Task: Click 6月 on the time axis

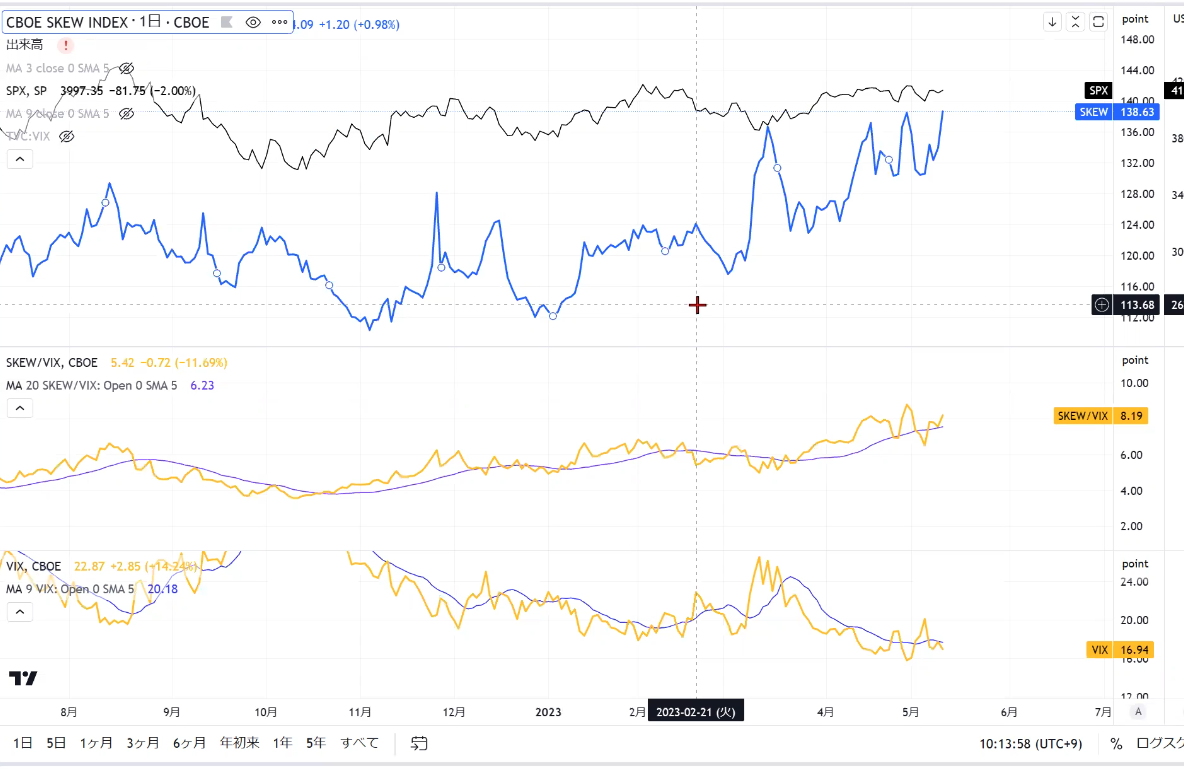Action: 1009,712
